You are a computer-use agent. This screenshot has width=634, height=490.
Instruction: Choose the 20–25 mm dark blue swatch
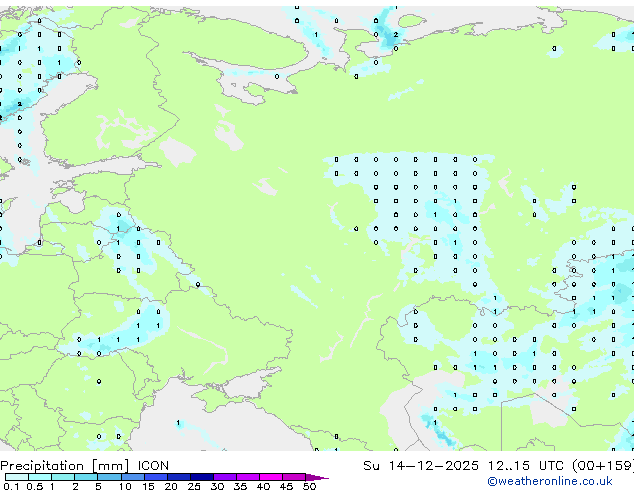coord(178,477)
